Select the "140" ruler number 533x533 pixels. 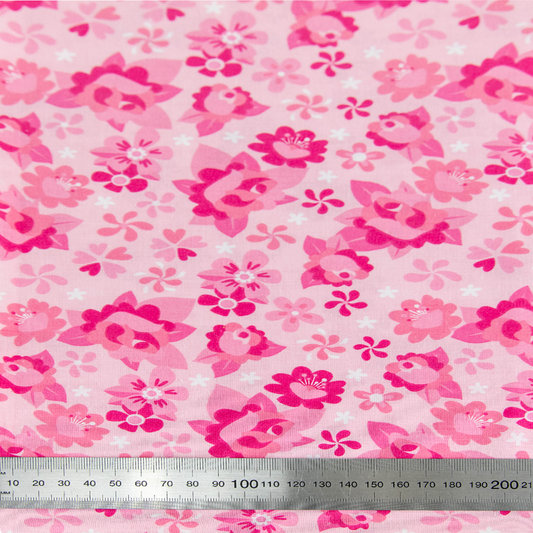click(348, 484)
